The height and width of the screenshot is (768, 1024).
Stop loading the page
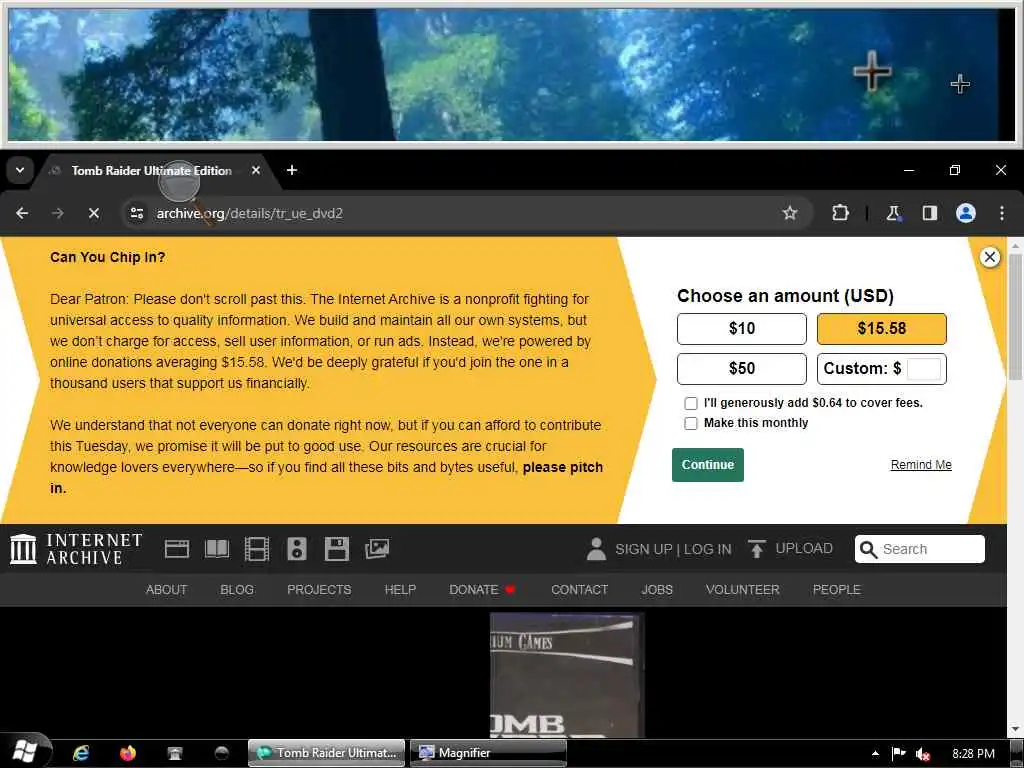coord(94,213)
